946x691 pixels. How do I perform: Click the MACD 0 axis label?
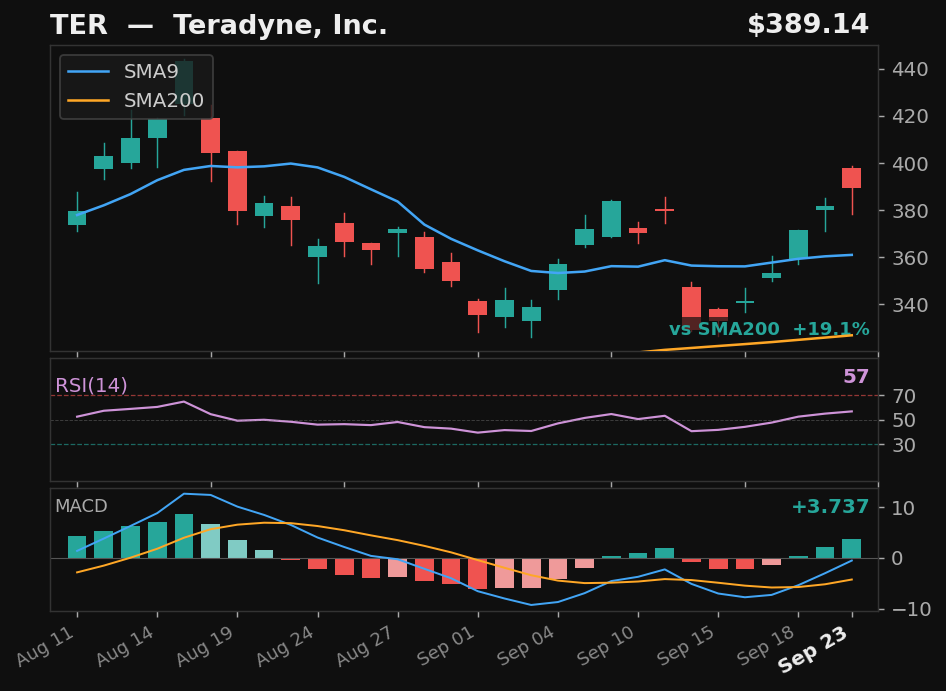pyautogui.click(x=898, y=558)
